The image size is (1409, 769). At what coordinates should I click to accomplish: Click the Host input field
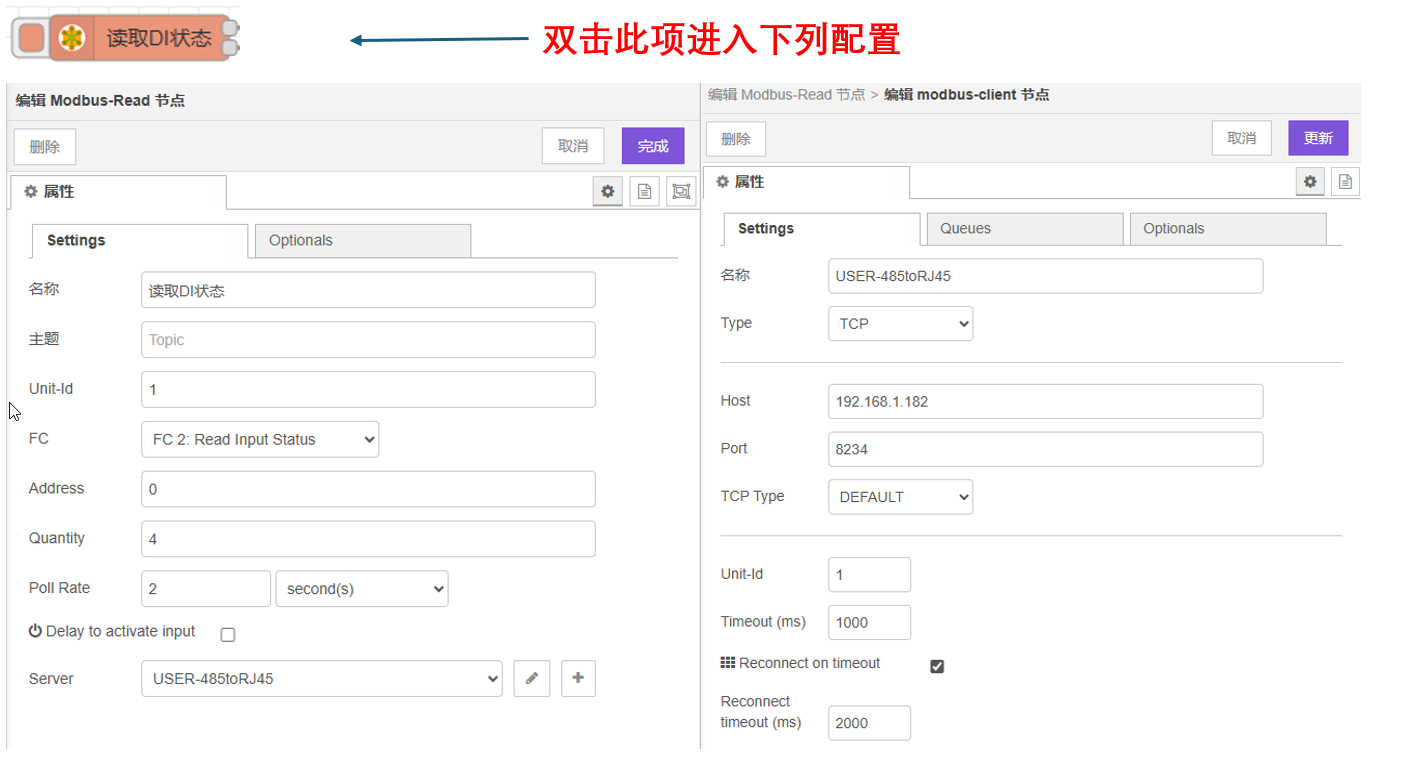(1045, 401)
